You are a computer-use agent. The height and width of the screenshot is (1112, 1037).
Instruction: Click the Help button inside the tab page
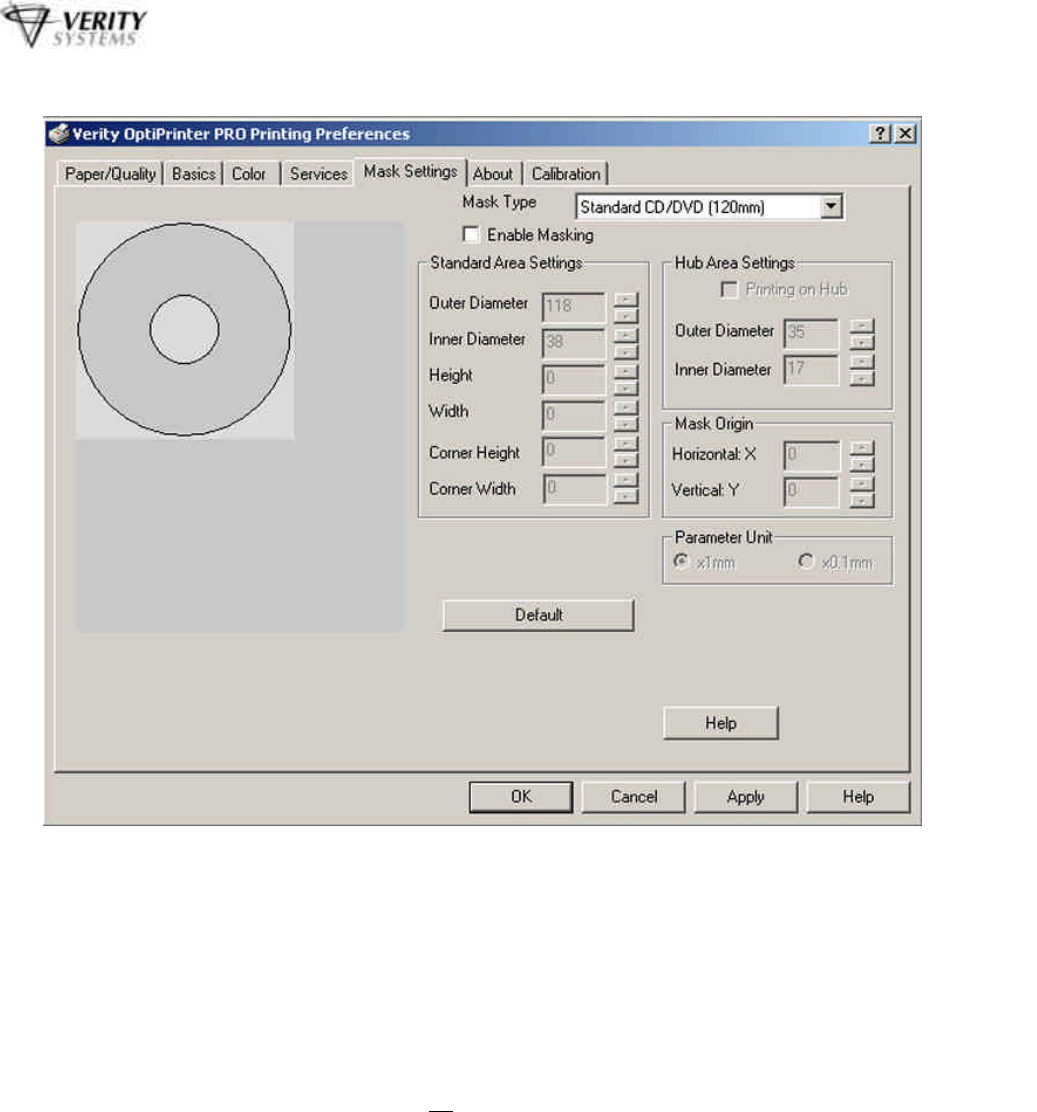(721, 723)
